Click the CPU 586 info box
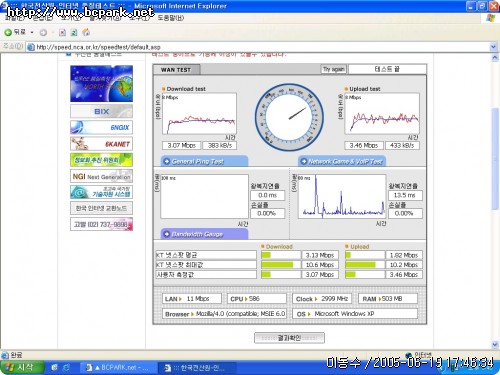Viewport: 500px width, 375px height. pos(257,299)
